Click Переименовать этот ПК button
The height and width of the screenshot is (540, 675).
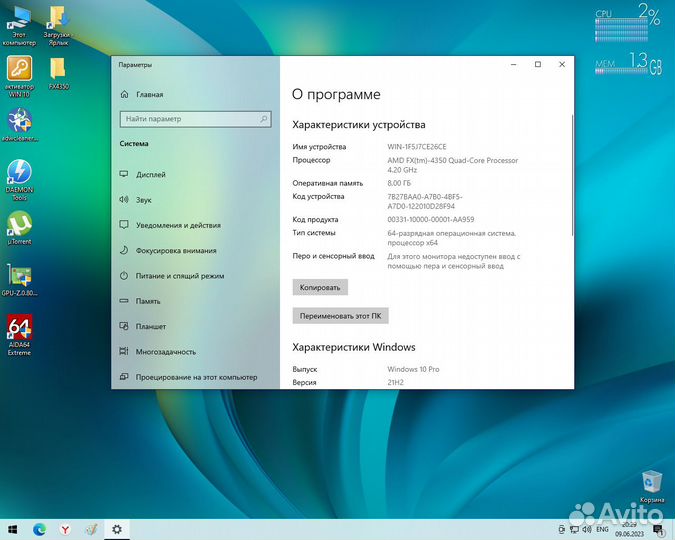tap(340, 316)
